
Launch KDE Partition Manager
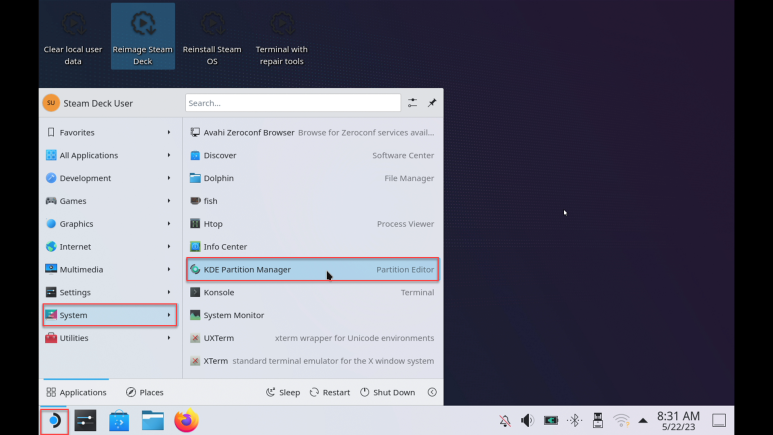pyautogui.click(x=313, y=269)
